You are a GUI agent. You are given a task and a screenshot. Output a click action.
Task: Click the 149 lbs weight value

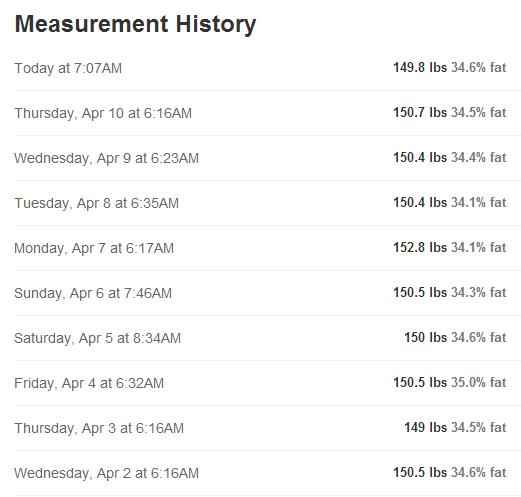426,427
